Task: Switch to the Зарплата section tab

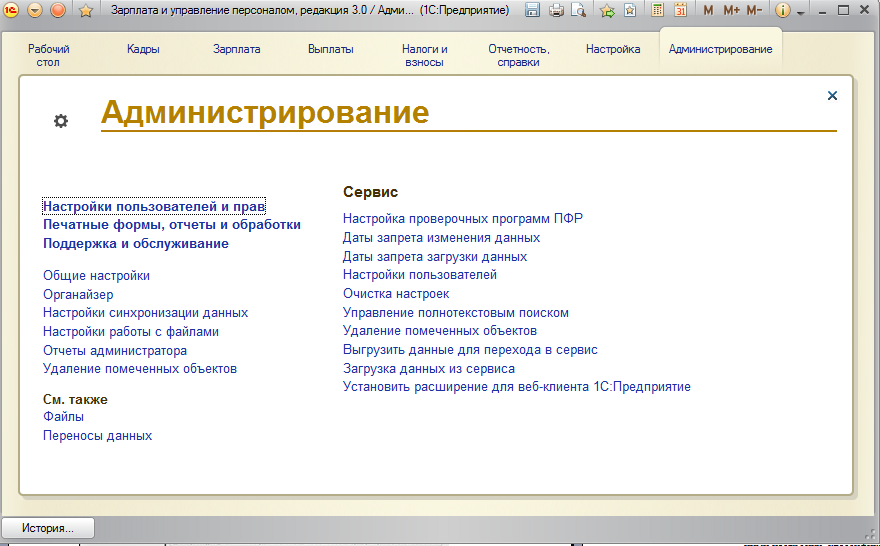Action: [x=236, y=49]
